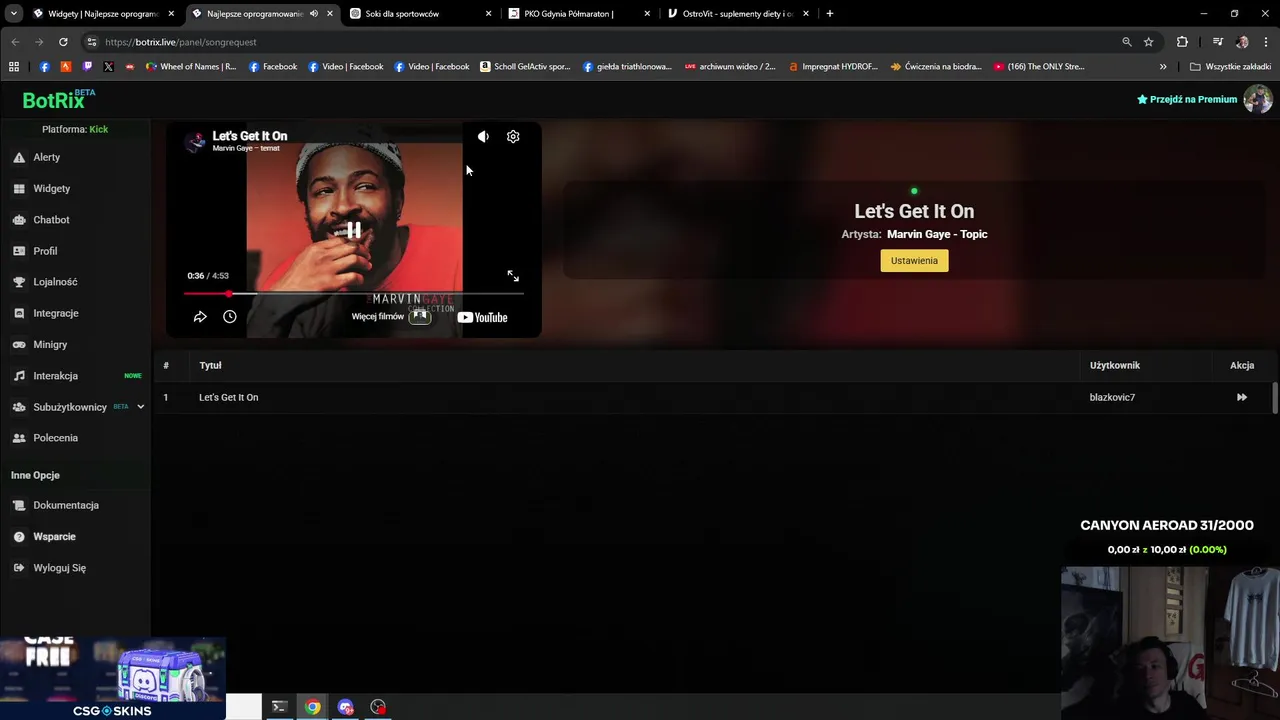Click the Watch later clock icon

point(230,317)
